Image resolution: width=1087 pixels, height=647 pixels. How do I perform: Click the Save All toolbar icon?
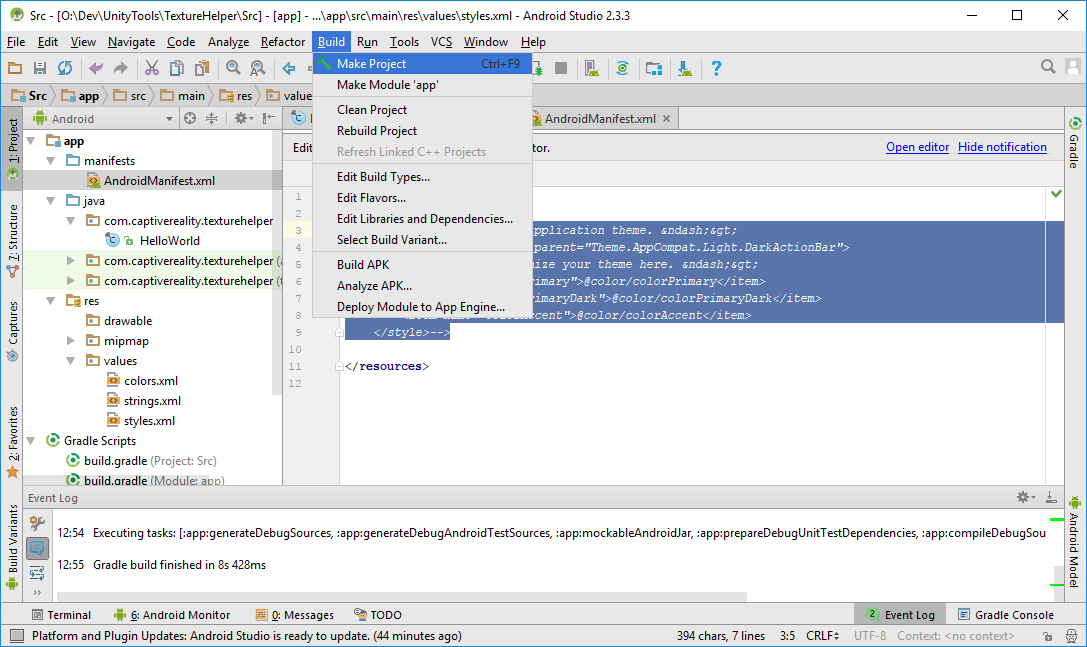coord(40,68)
